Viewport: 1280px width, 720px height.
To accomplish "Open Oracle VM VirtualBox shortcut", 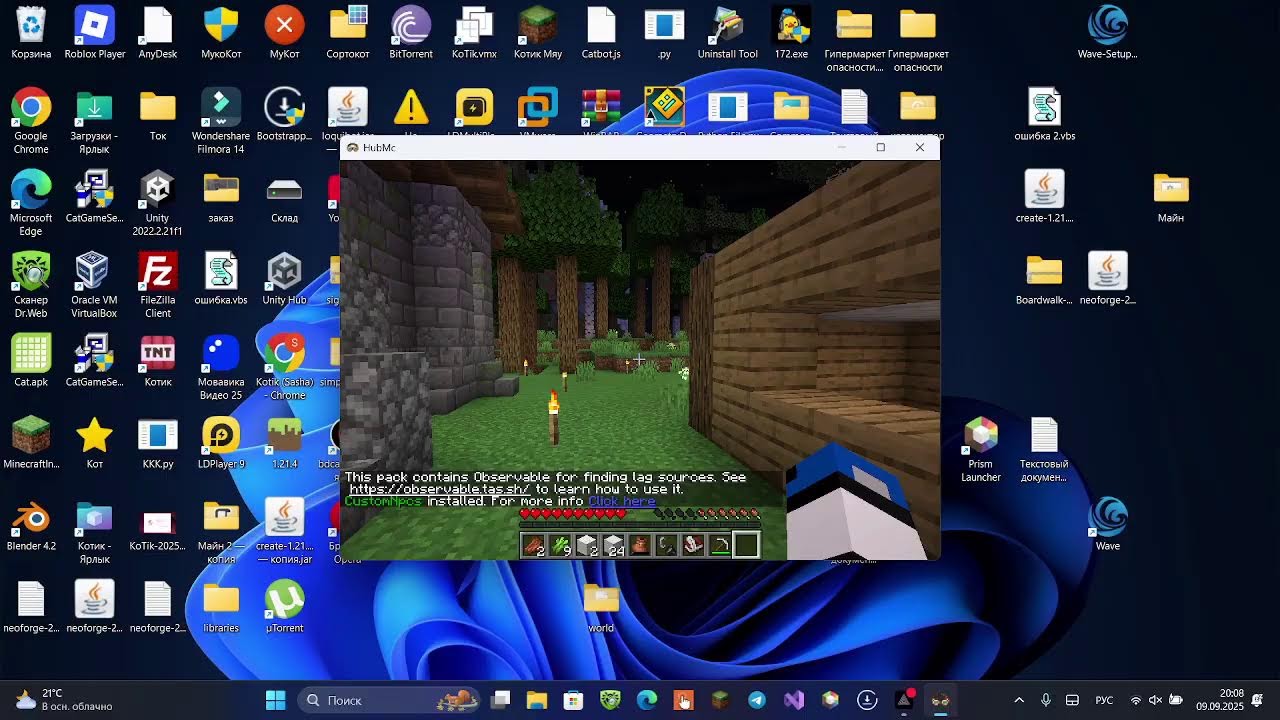I will tap(94, 286).
